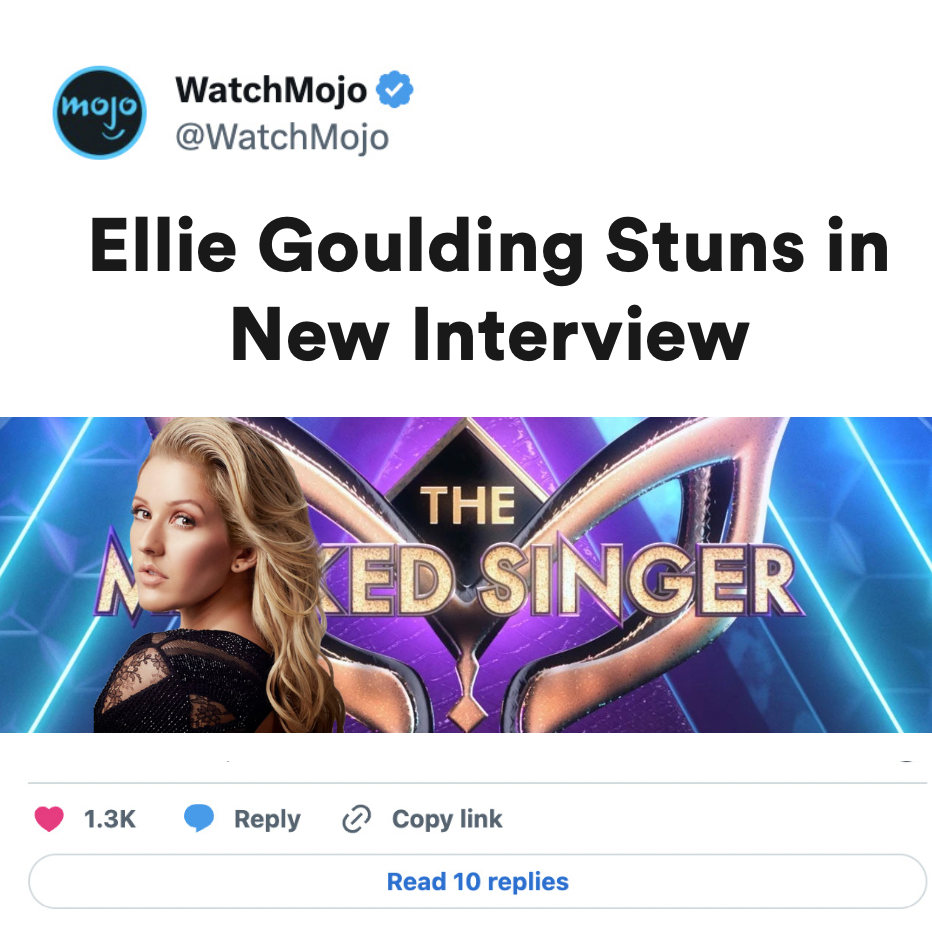Open The Masked Singer banner image
The height and width of the screenshot is (936, 932).
(x=466, y=574)
